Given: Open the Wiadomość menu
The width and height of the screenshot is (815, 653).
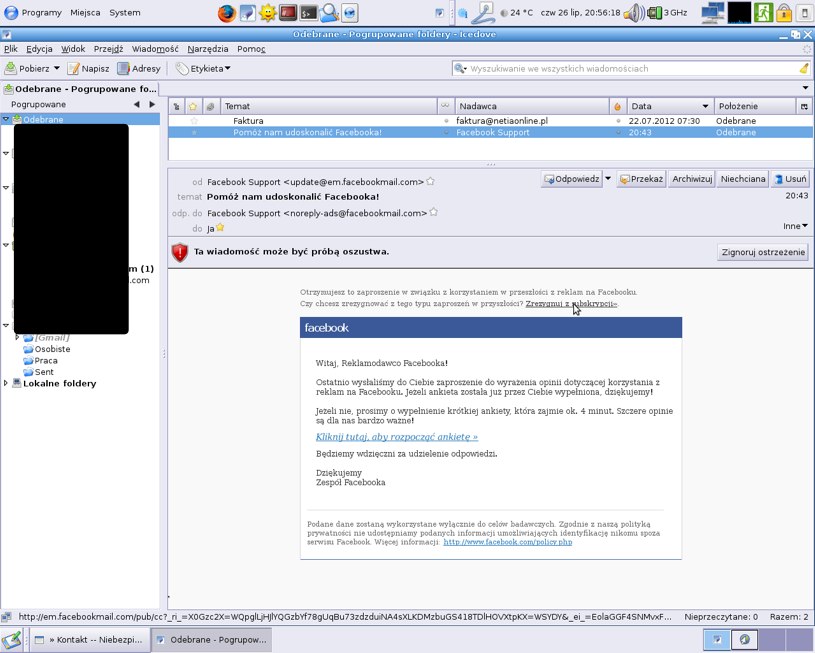Looking at the screenshot, I should (155, 49).
